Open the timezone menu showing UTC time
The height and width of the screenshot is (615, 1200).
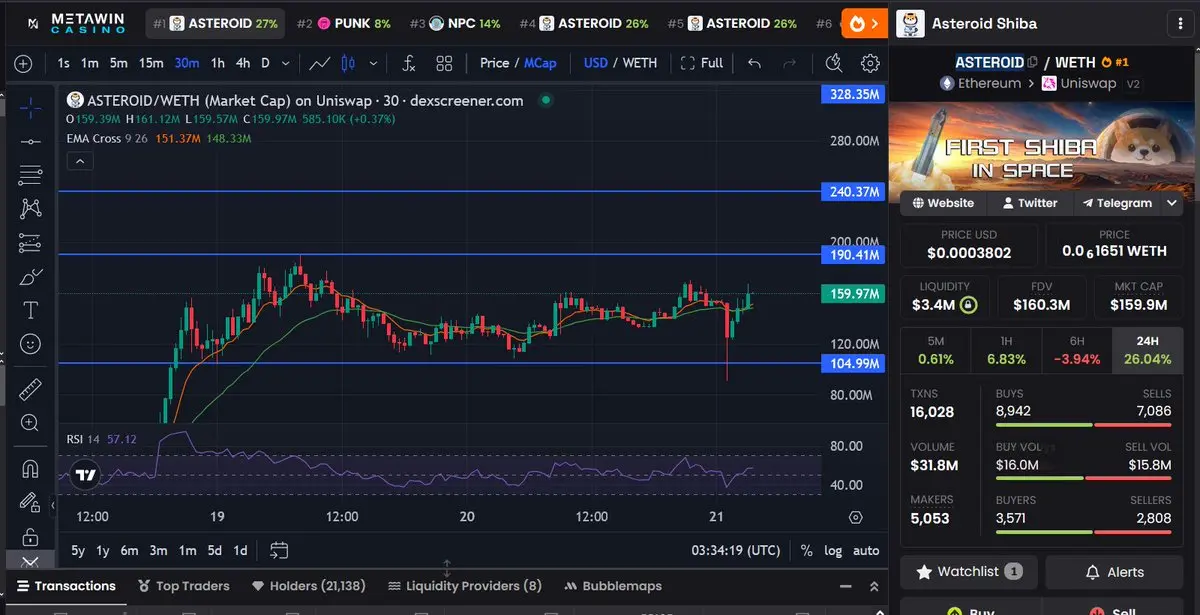736,550
